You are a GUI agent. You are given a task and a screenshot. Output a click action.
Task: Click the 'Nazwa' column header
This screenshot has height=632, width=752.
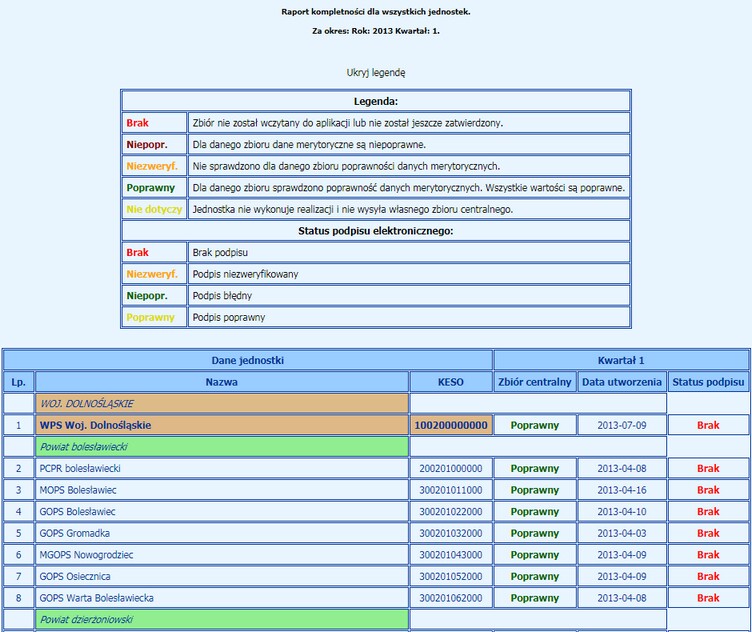pyautogui.click(x=221, y=382)
